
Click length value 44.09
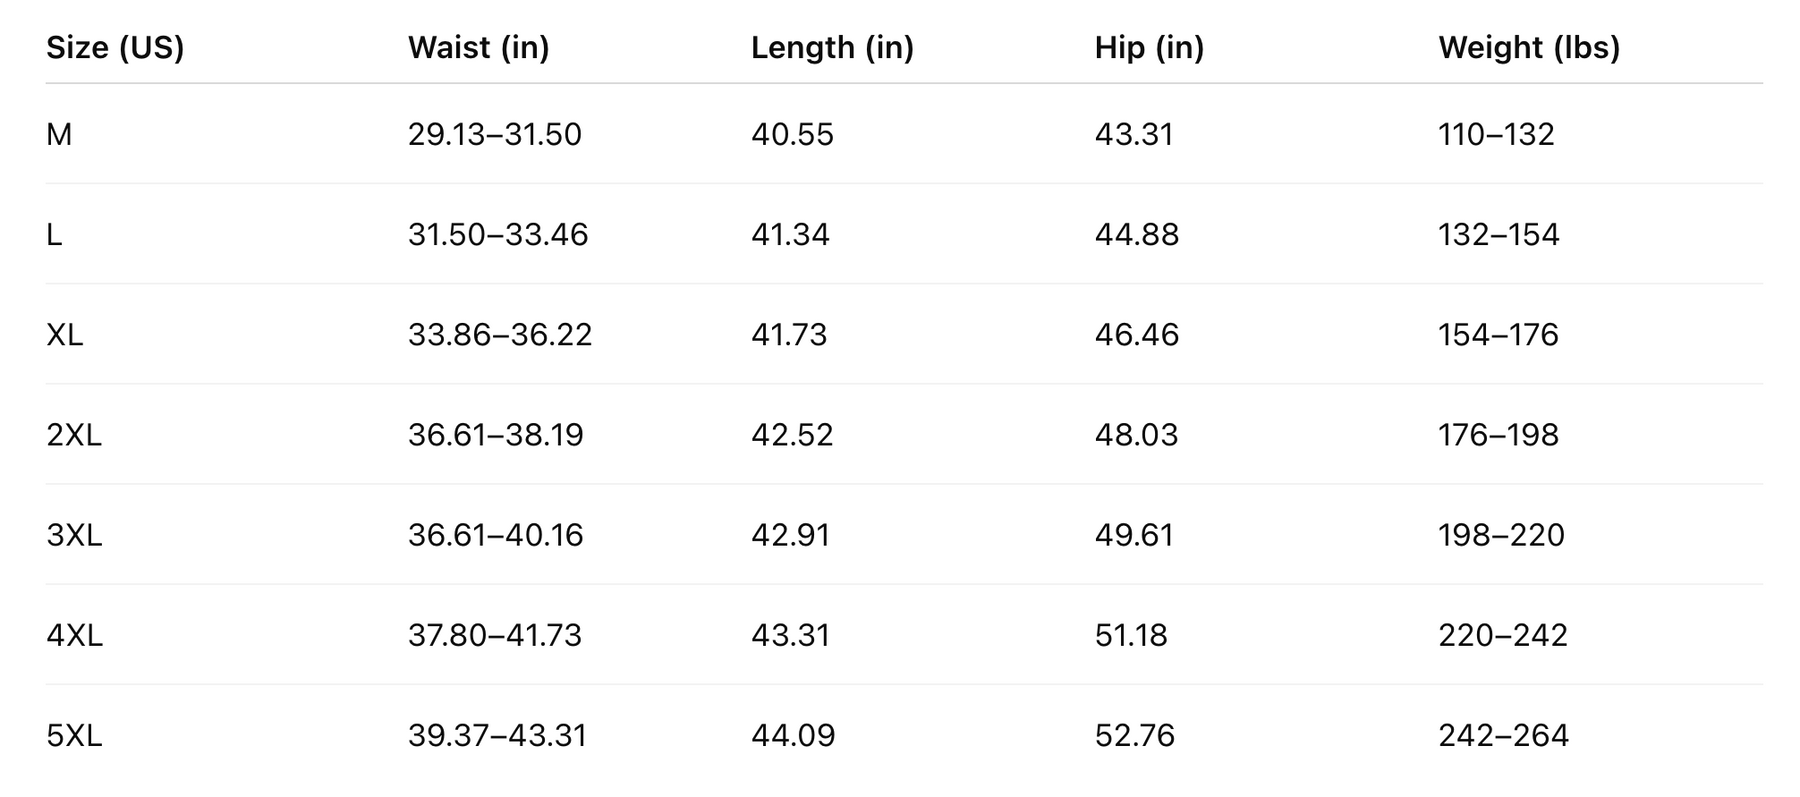point(793,736)
